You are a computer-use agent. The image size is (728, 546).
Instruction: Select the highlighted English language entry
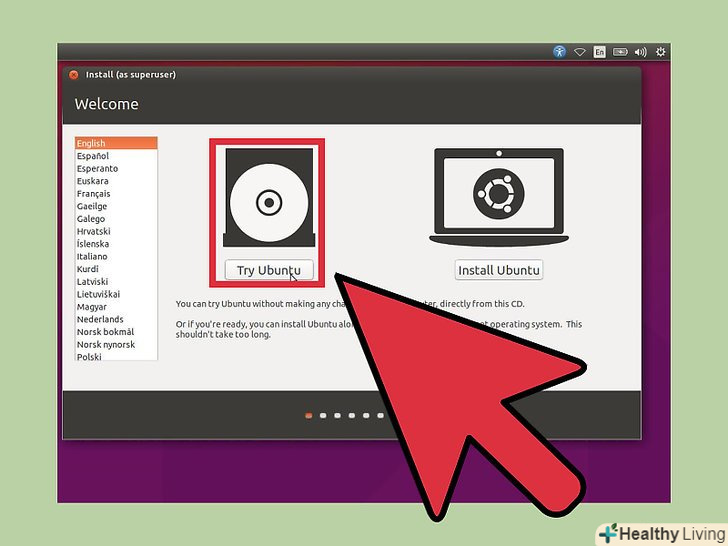click(91, 144)
